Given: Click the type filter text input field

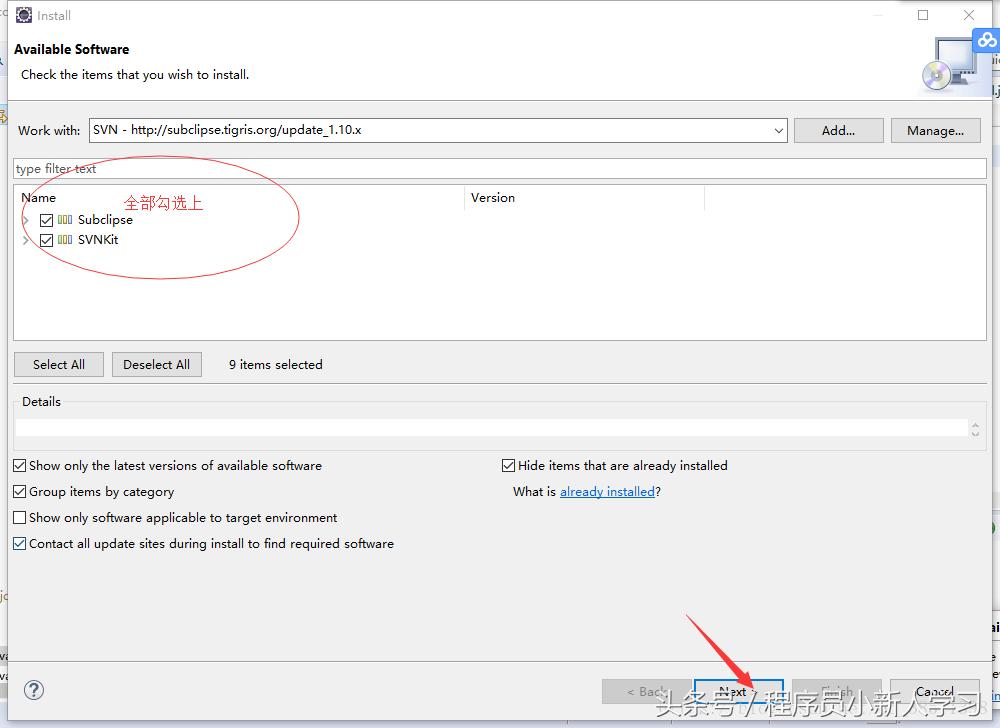Looking at the screenshot, I should [200, 168].
